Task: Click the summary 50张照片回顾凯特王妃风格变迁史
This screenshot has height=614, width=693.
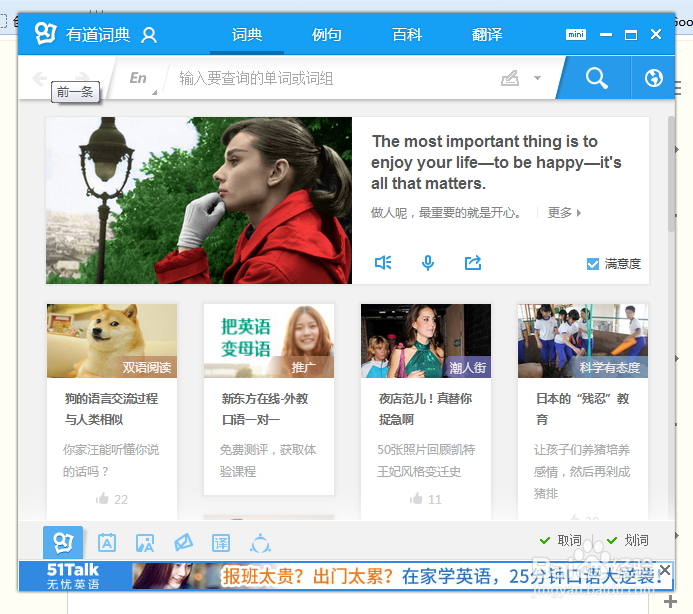Action: (426, 460)
